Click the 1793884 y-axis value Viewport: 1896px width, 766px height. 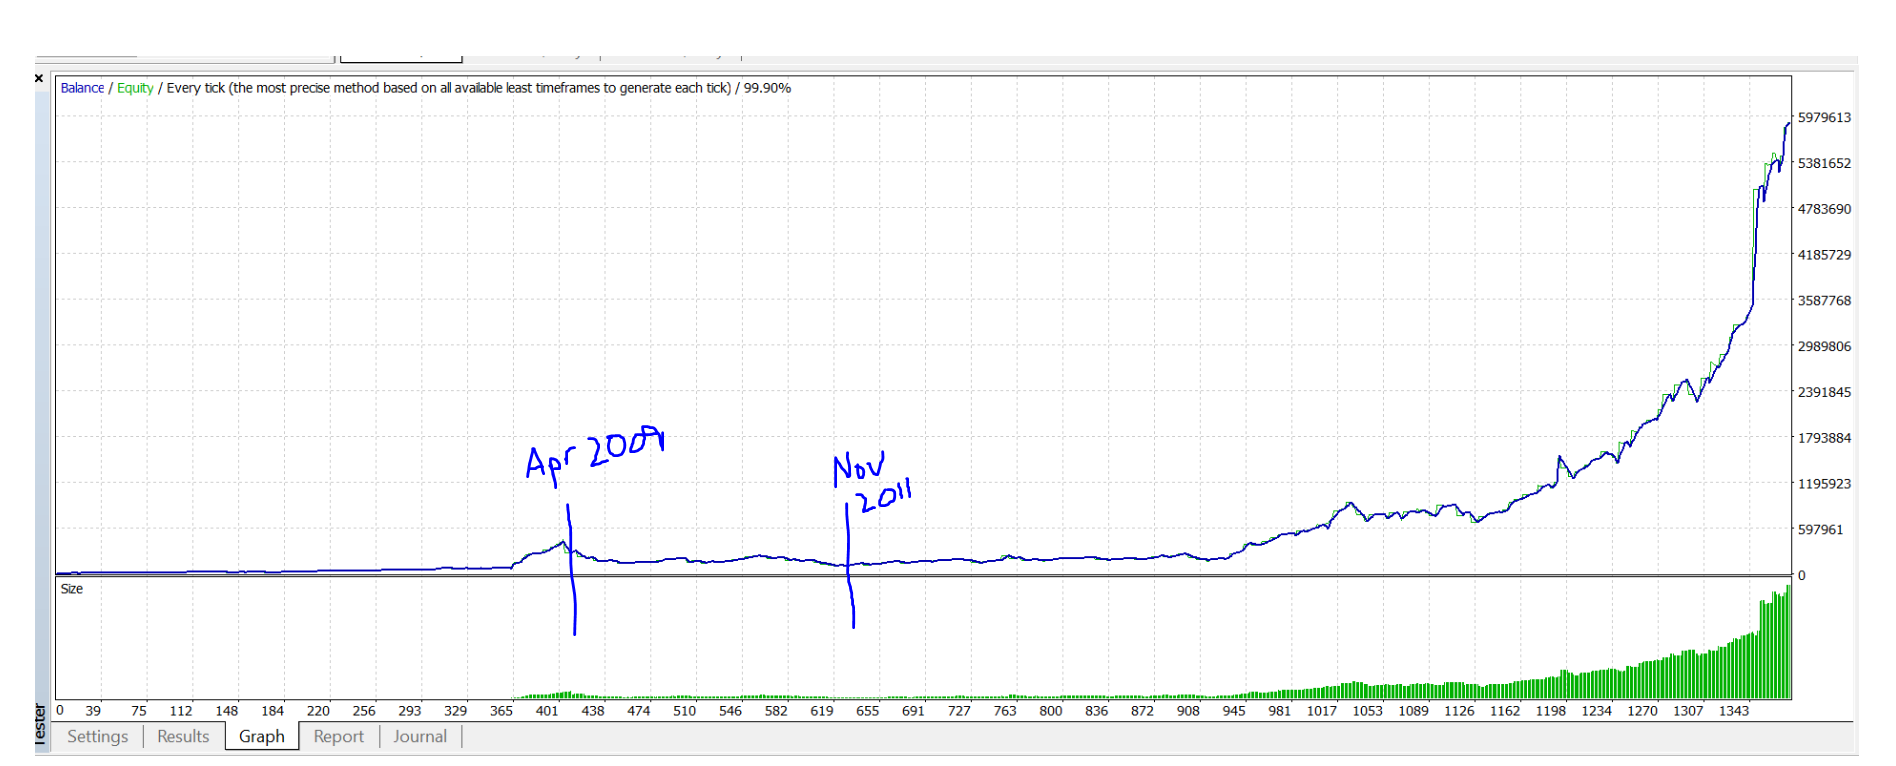pos(1824,438)
